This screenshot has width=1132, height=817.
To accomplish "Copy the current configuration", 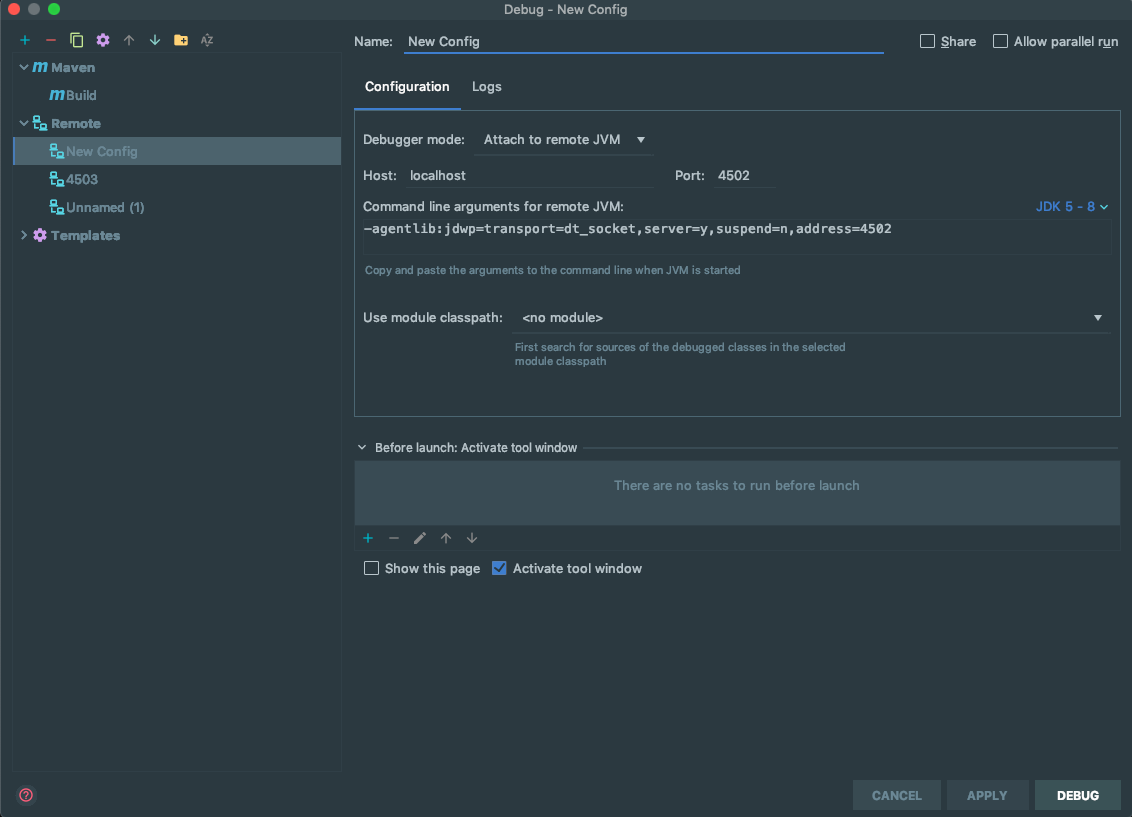I will (76, 40).
